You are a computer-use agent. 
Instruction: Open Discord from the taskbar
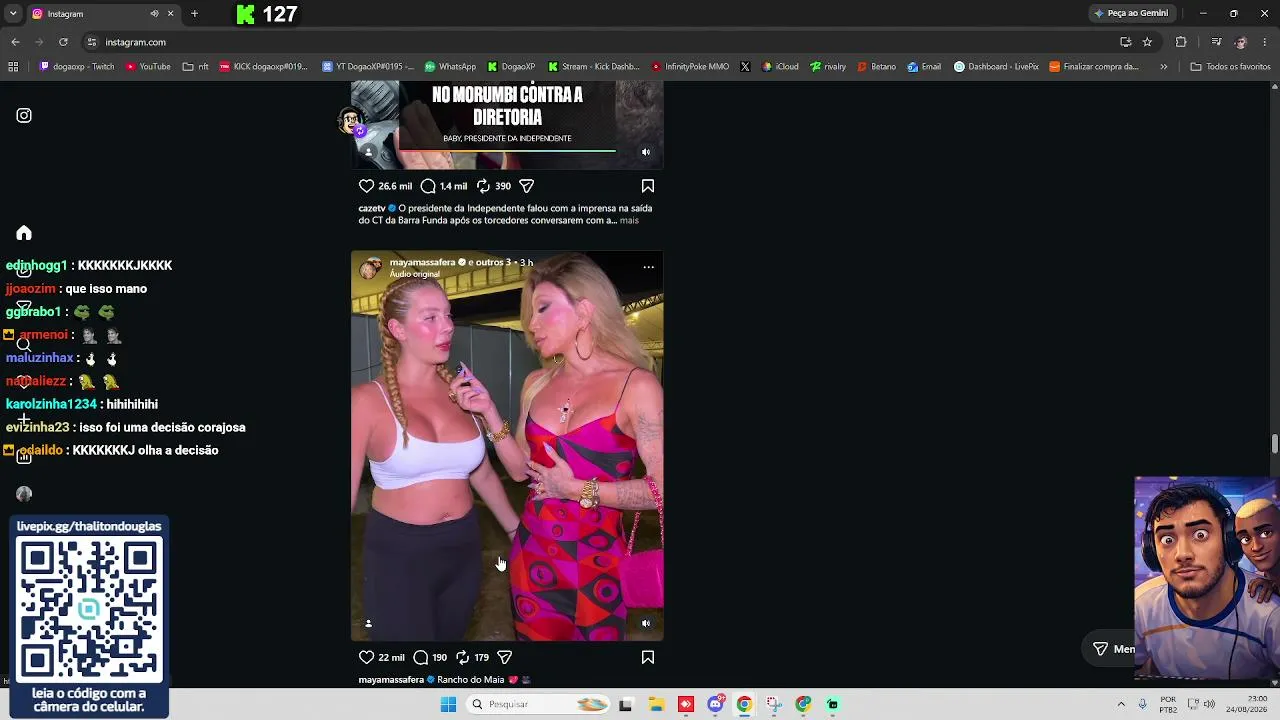tap(715, 704)
